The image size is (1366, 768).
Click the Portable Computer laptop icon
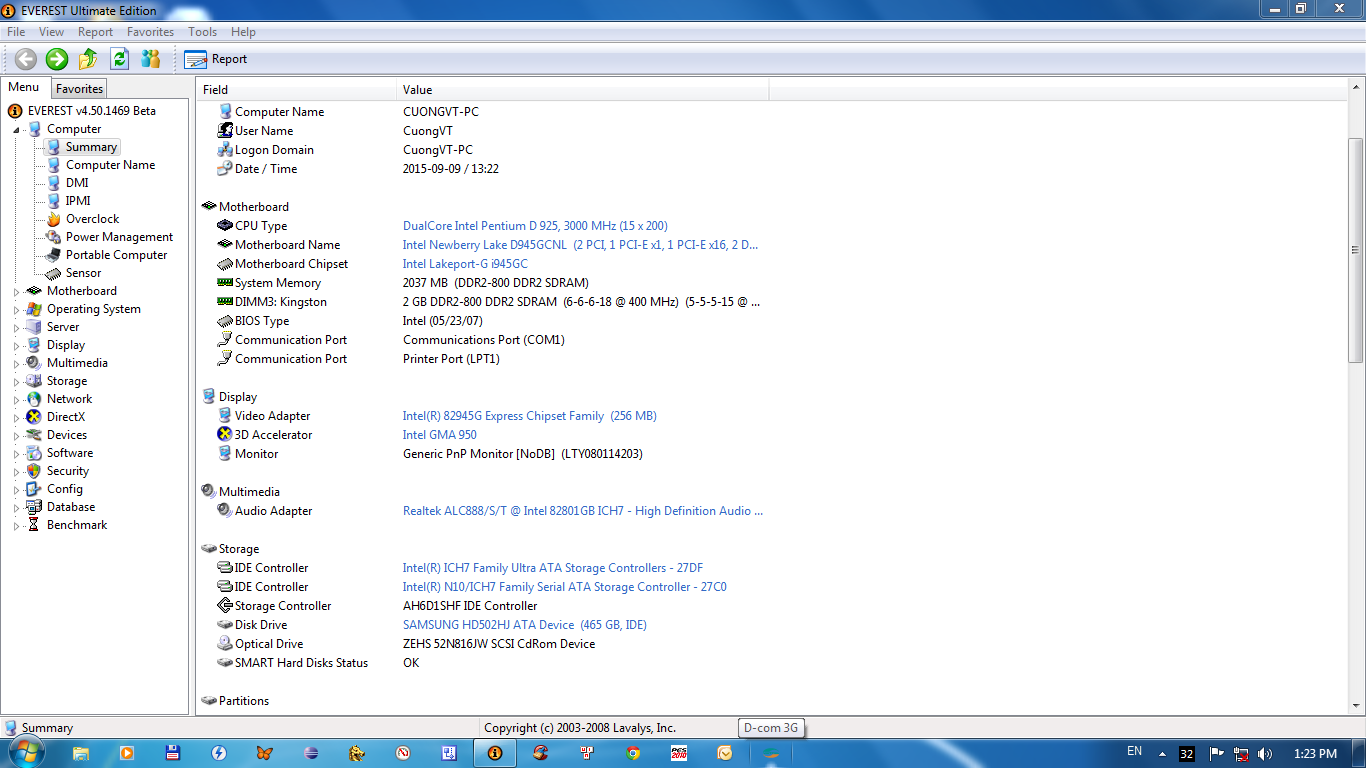coord(53,255)
